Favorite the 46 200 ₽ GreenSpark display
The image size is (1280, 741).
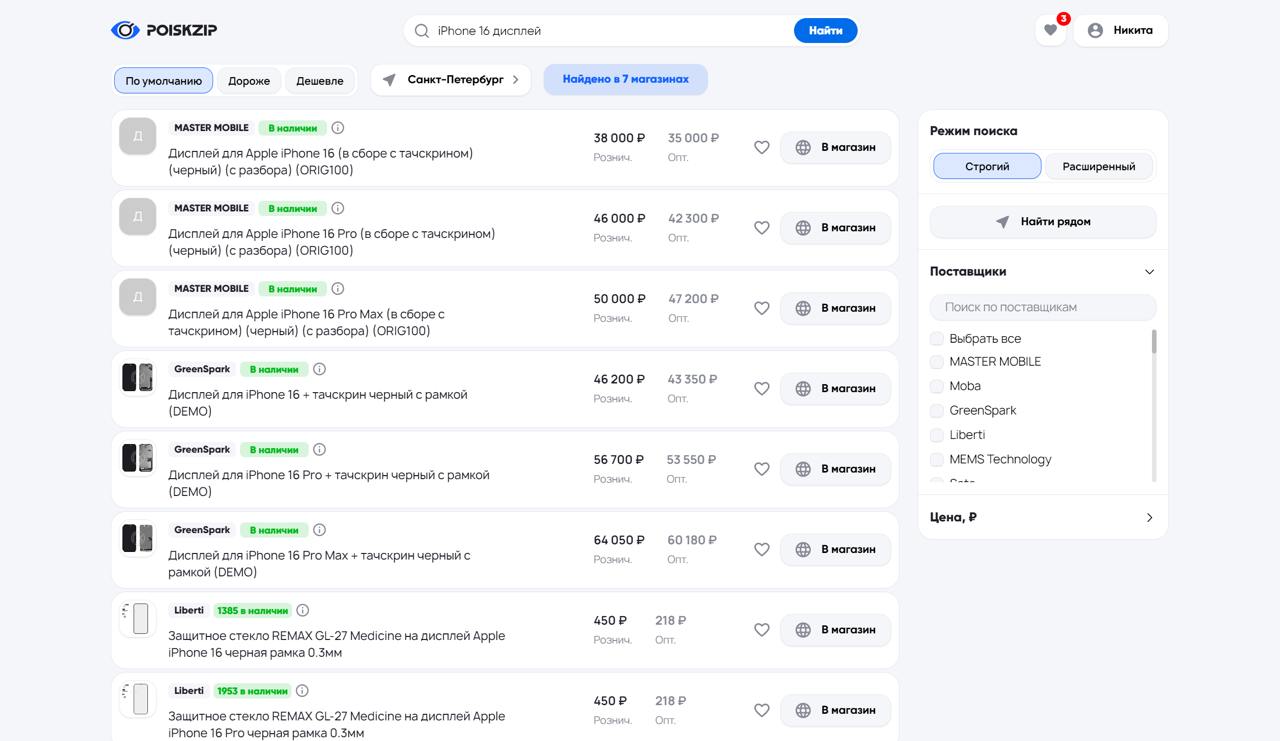762,388
